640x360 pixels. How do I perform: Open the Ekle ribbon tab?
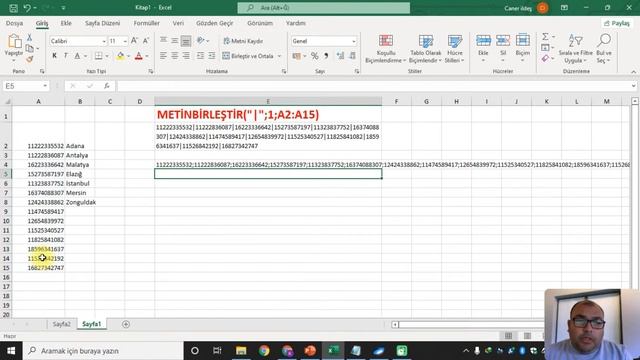coord(66,23)
